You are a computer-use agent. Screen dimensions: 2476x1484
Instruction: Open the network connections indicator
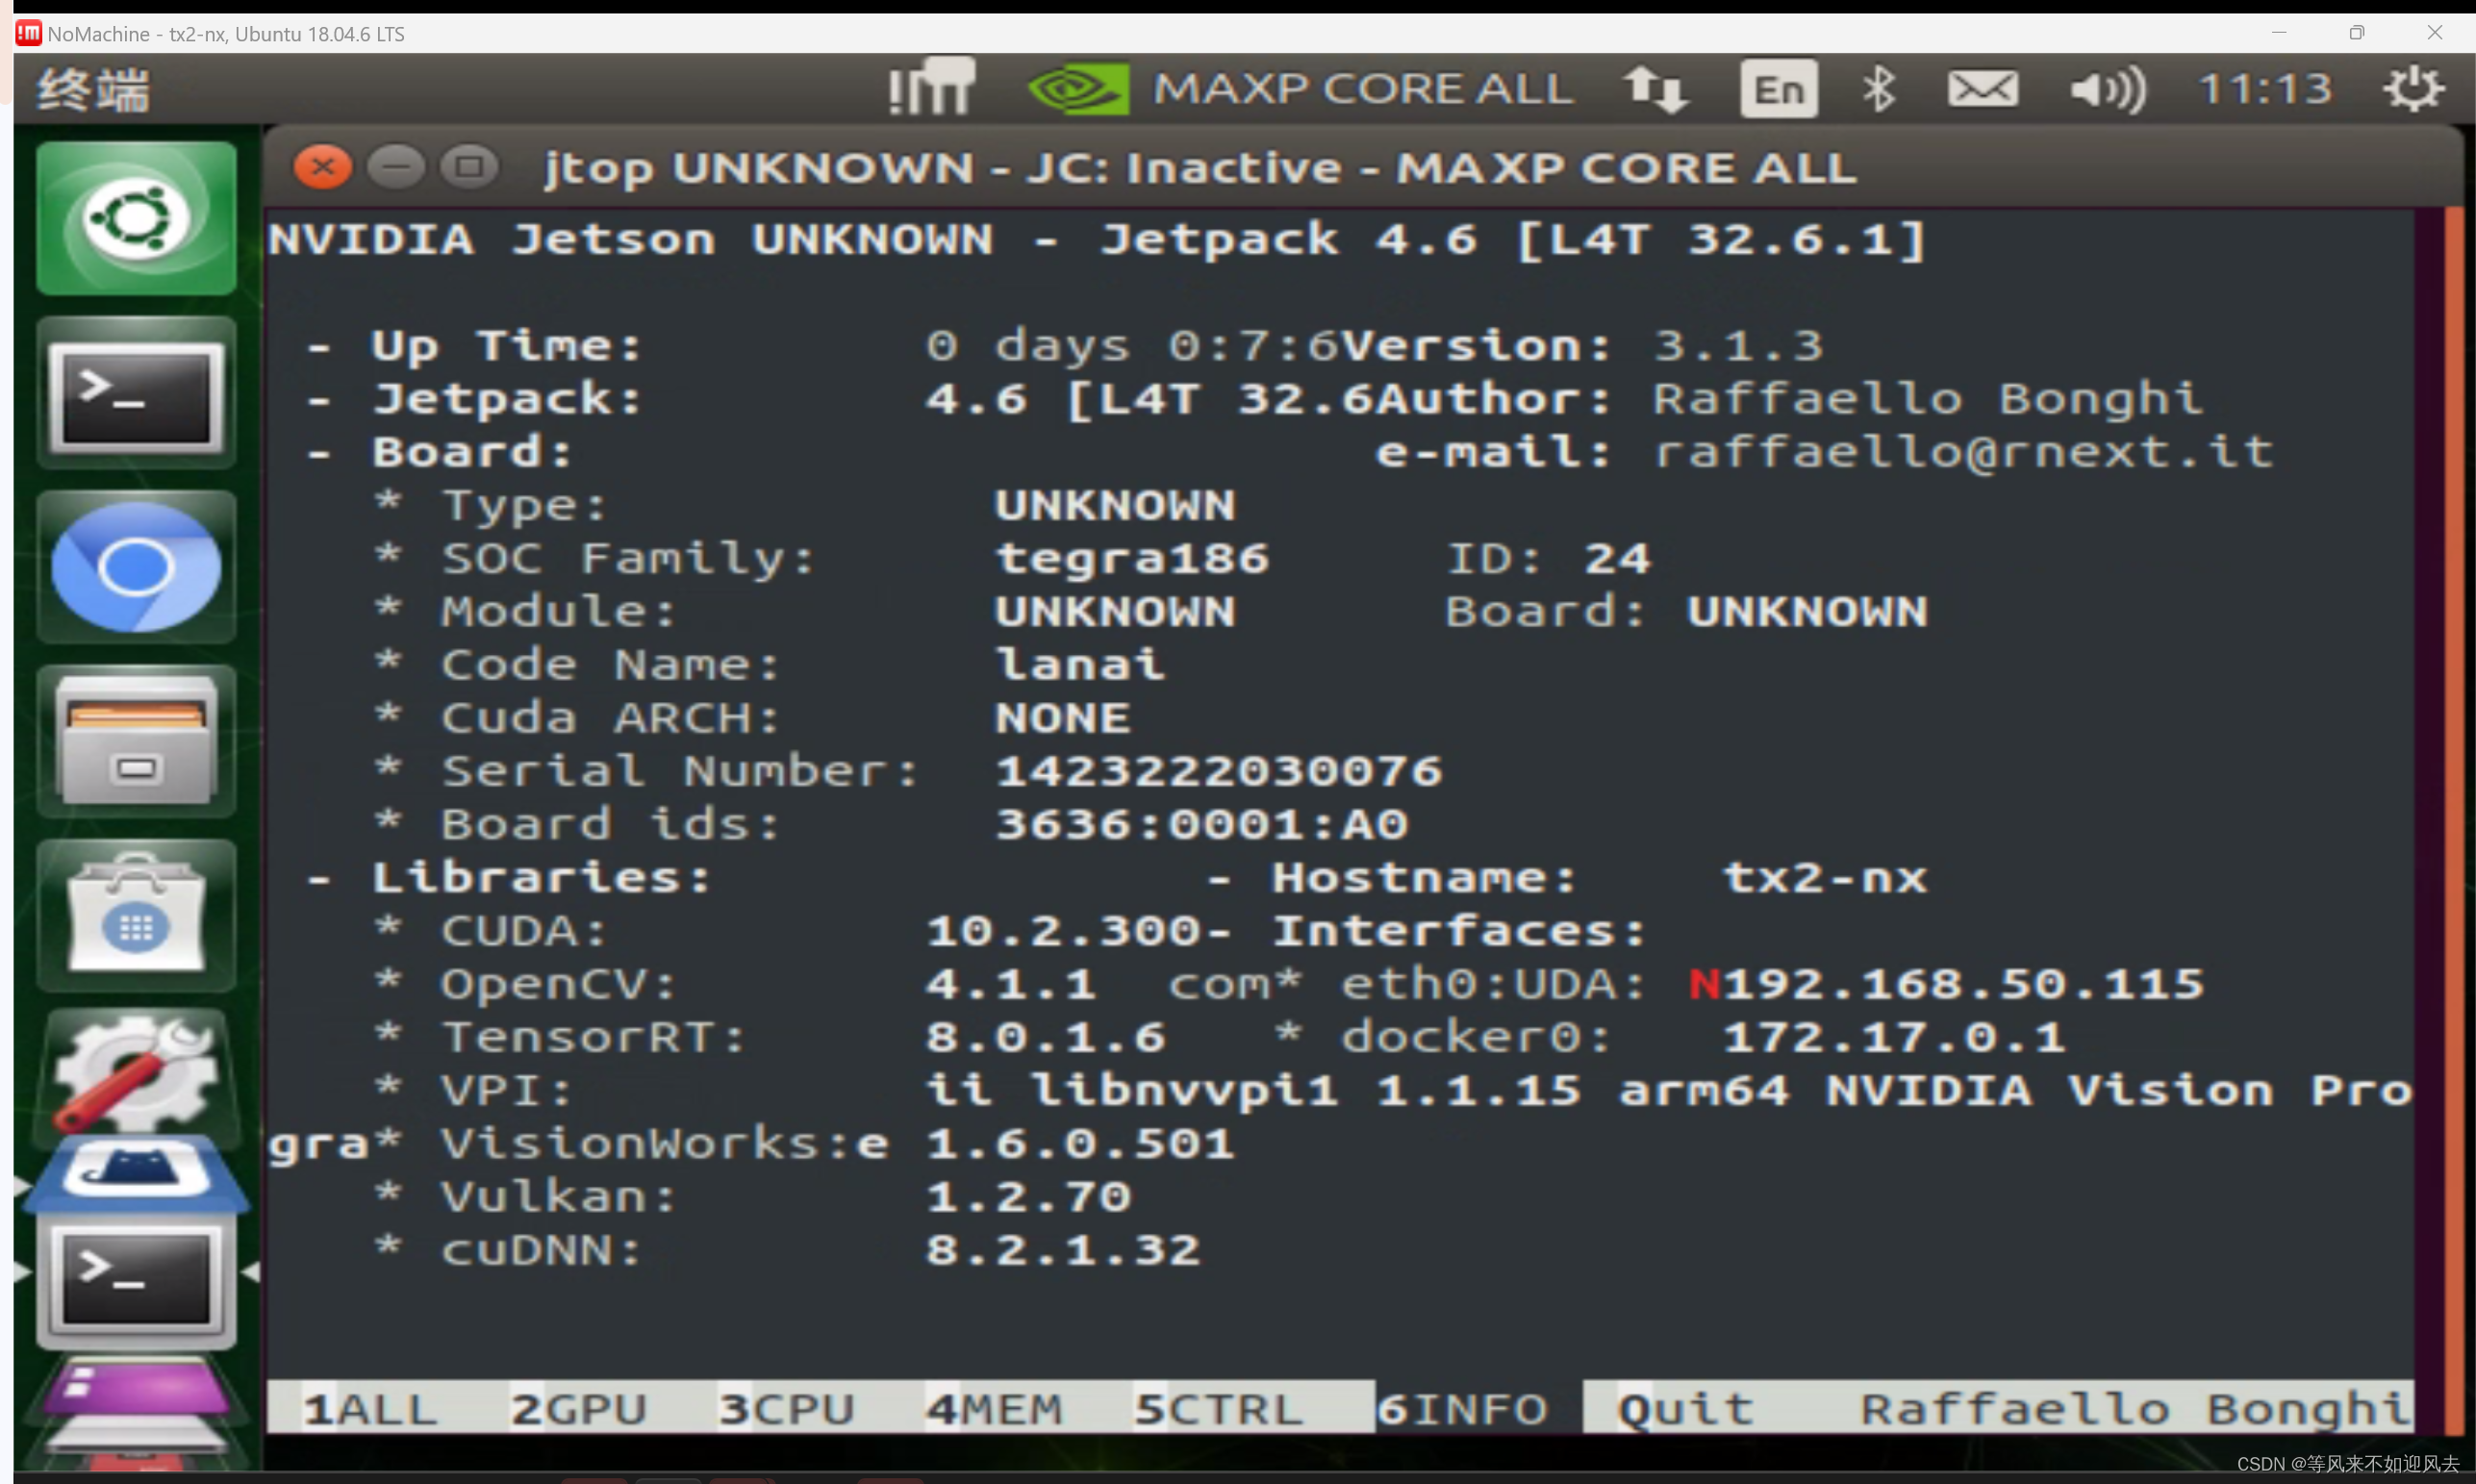tap(1655, 89)
